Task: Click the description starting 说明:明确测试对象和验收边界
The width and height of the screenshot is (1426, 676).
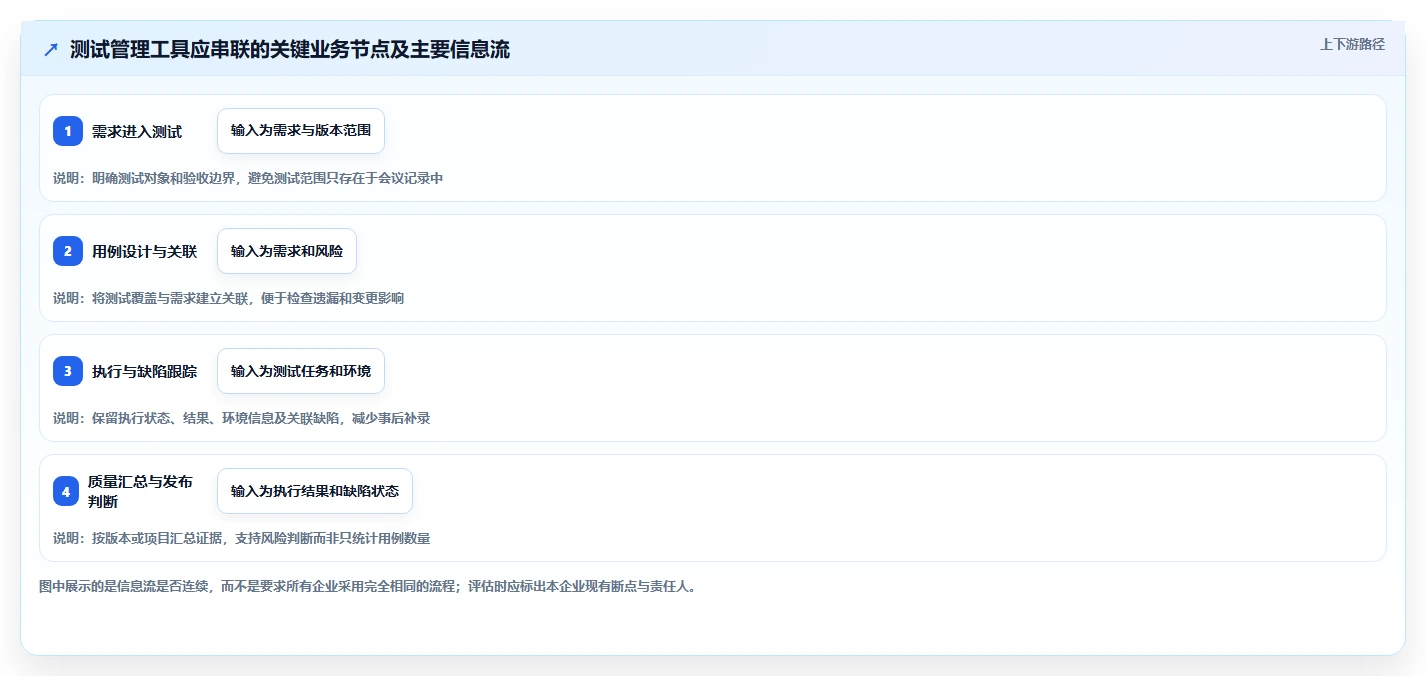Action: coord(248,178)
